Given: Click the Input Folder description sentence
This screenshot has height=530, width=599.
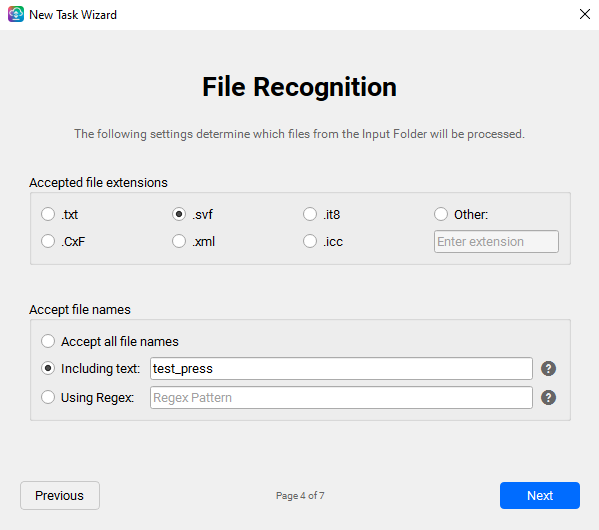Looking at the screenshot, I should pyautogui.click(x=300, y=134).
